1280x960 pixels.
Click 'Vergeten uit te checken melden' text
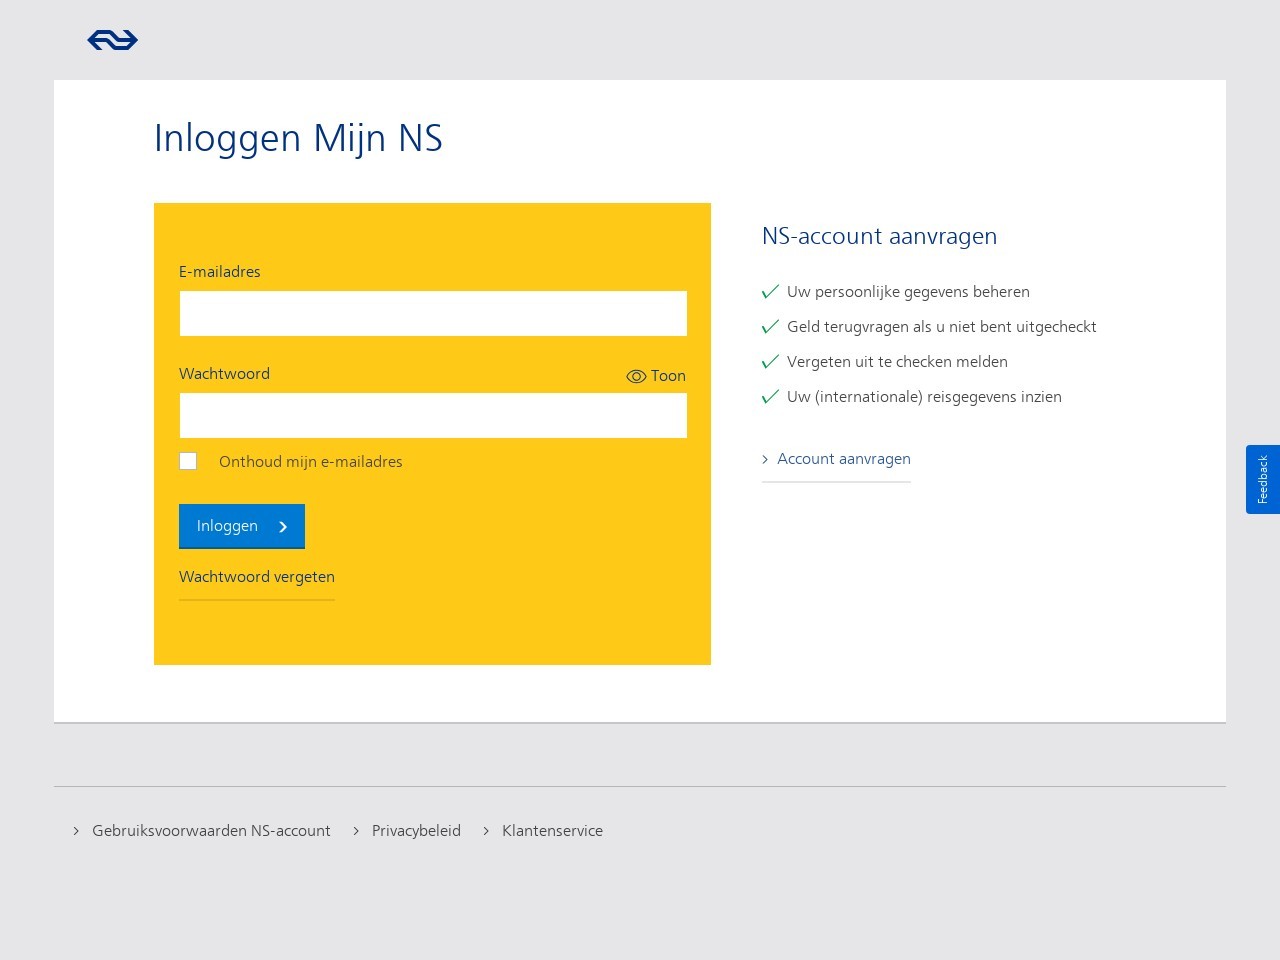click(x=897, y=362)
